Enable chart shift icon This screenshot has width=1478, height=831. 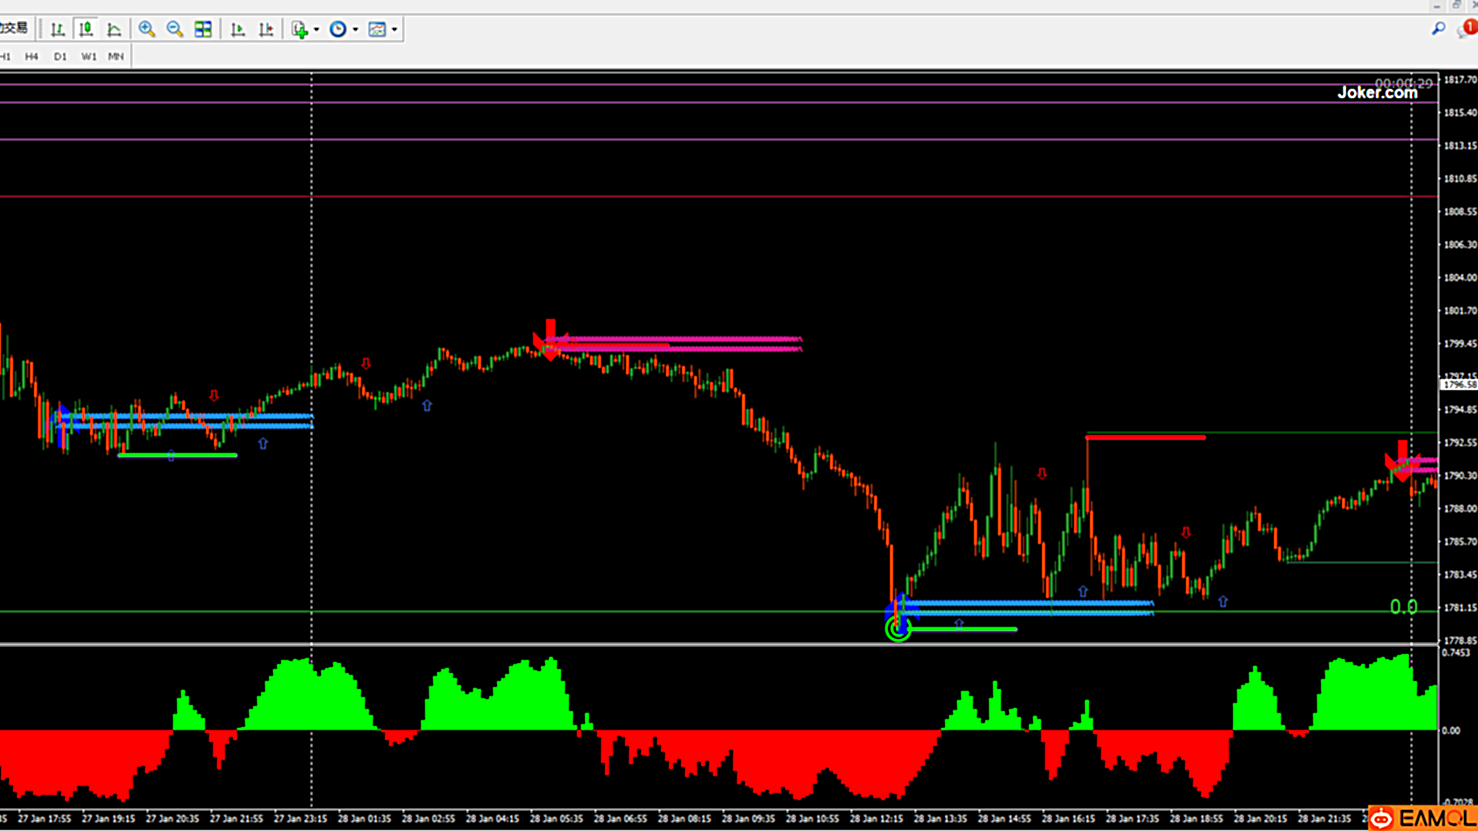click(266, 29)
